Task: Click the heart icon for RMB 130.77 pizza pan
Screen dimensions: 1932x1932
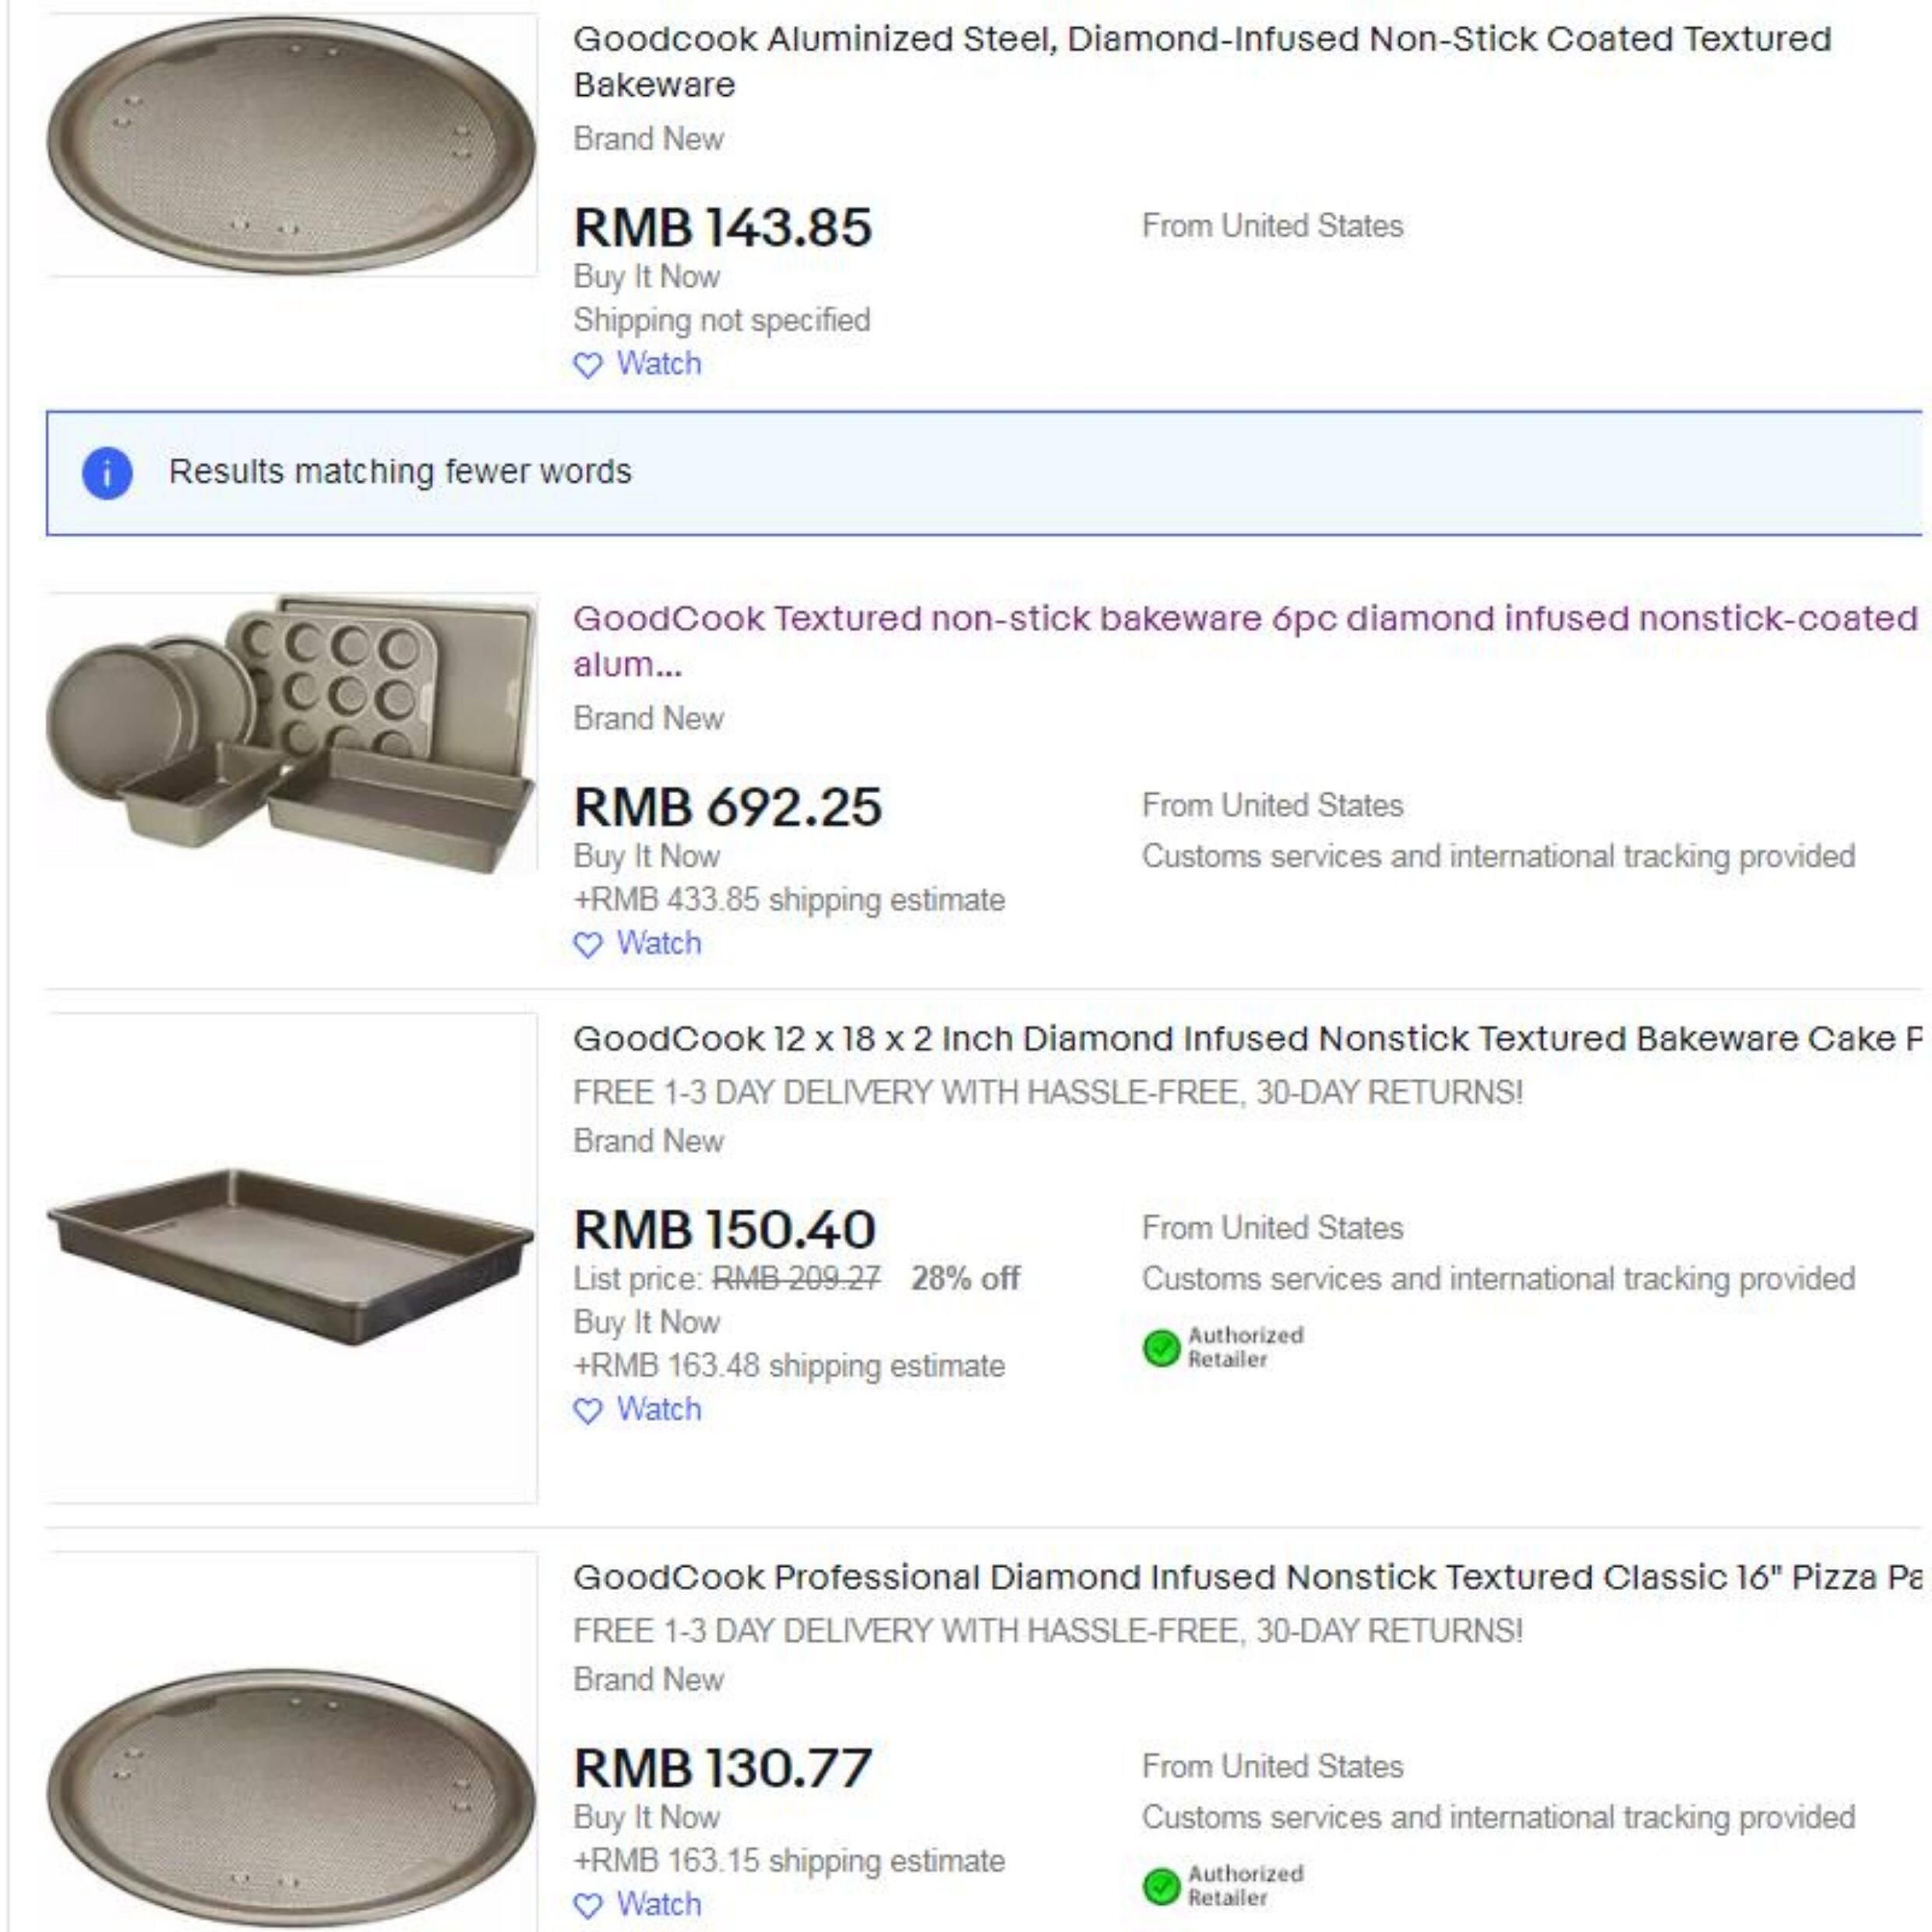Action: click(x=588, y=1906)
